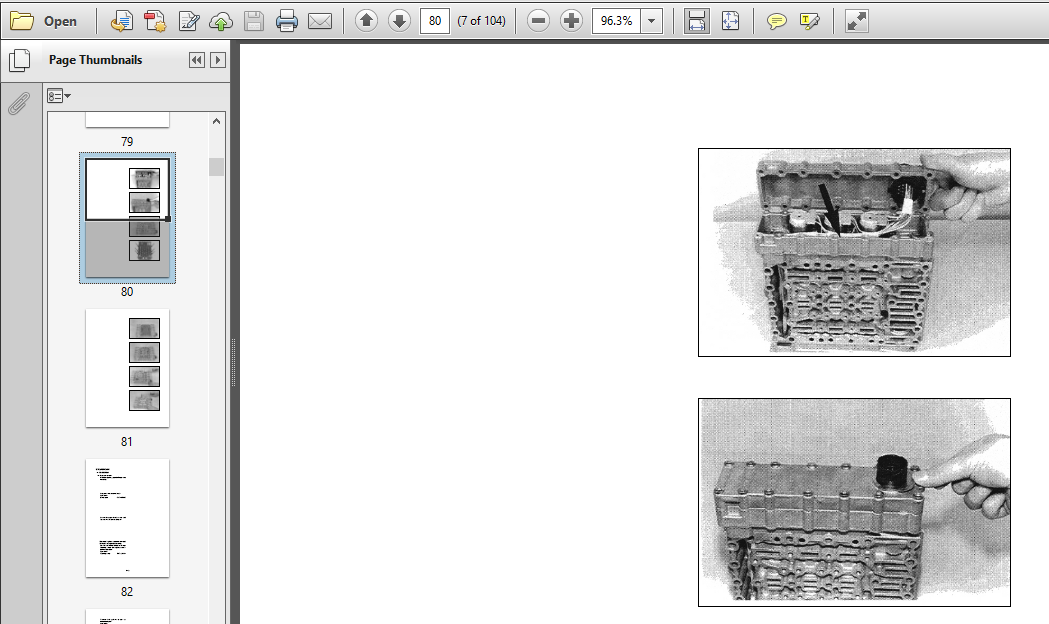Click the top valve body photo
The height and width of the screenshot is (624, 1049).
[x=854, y=252]
